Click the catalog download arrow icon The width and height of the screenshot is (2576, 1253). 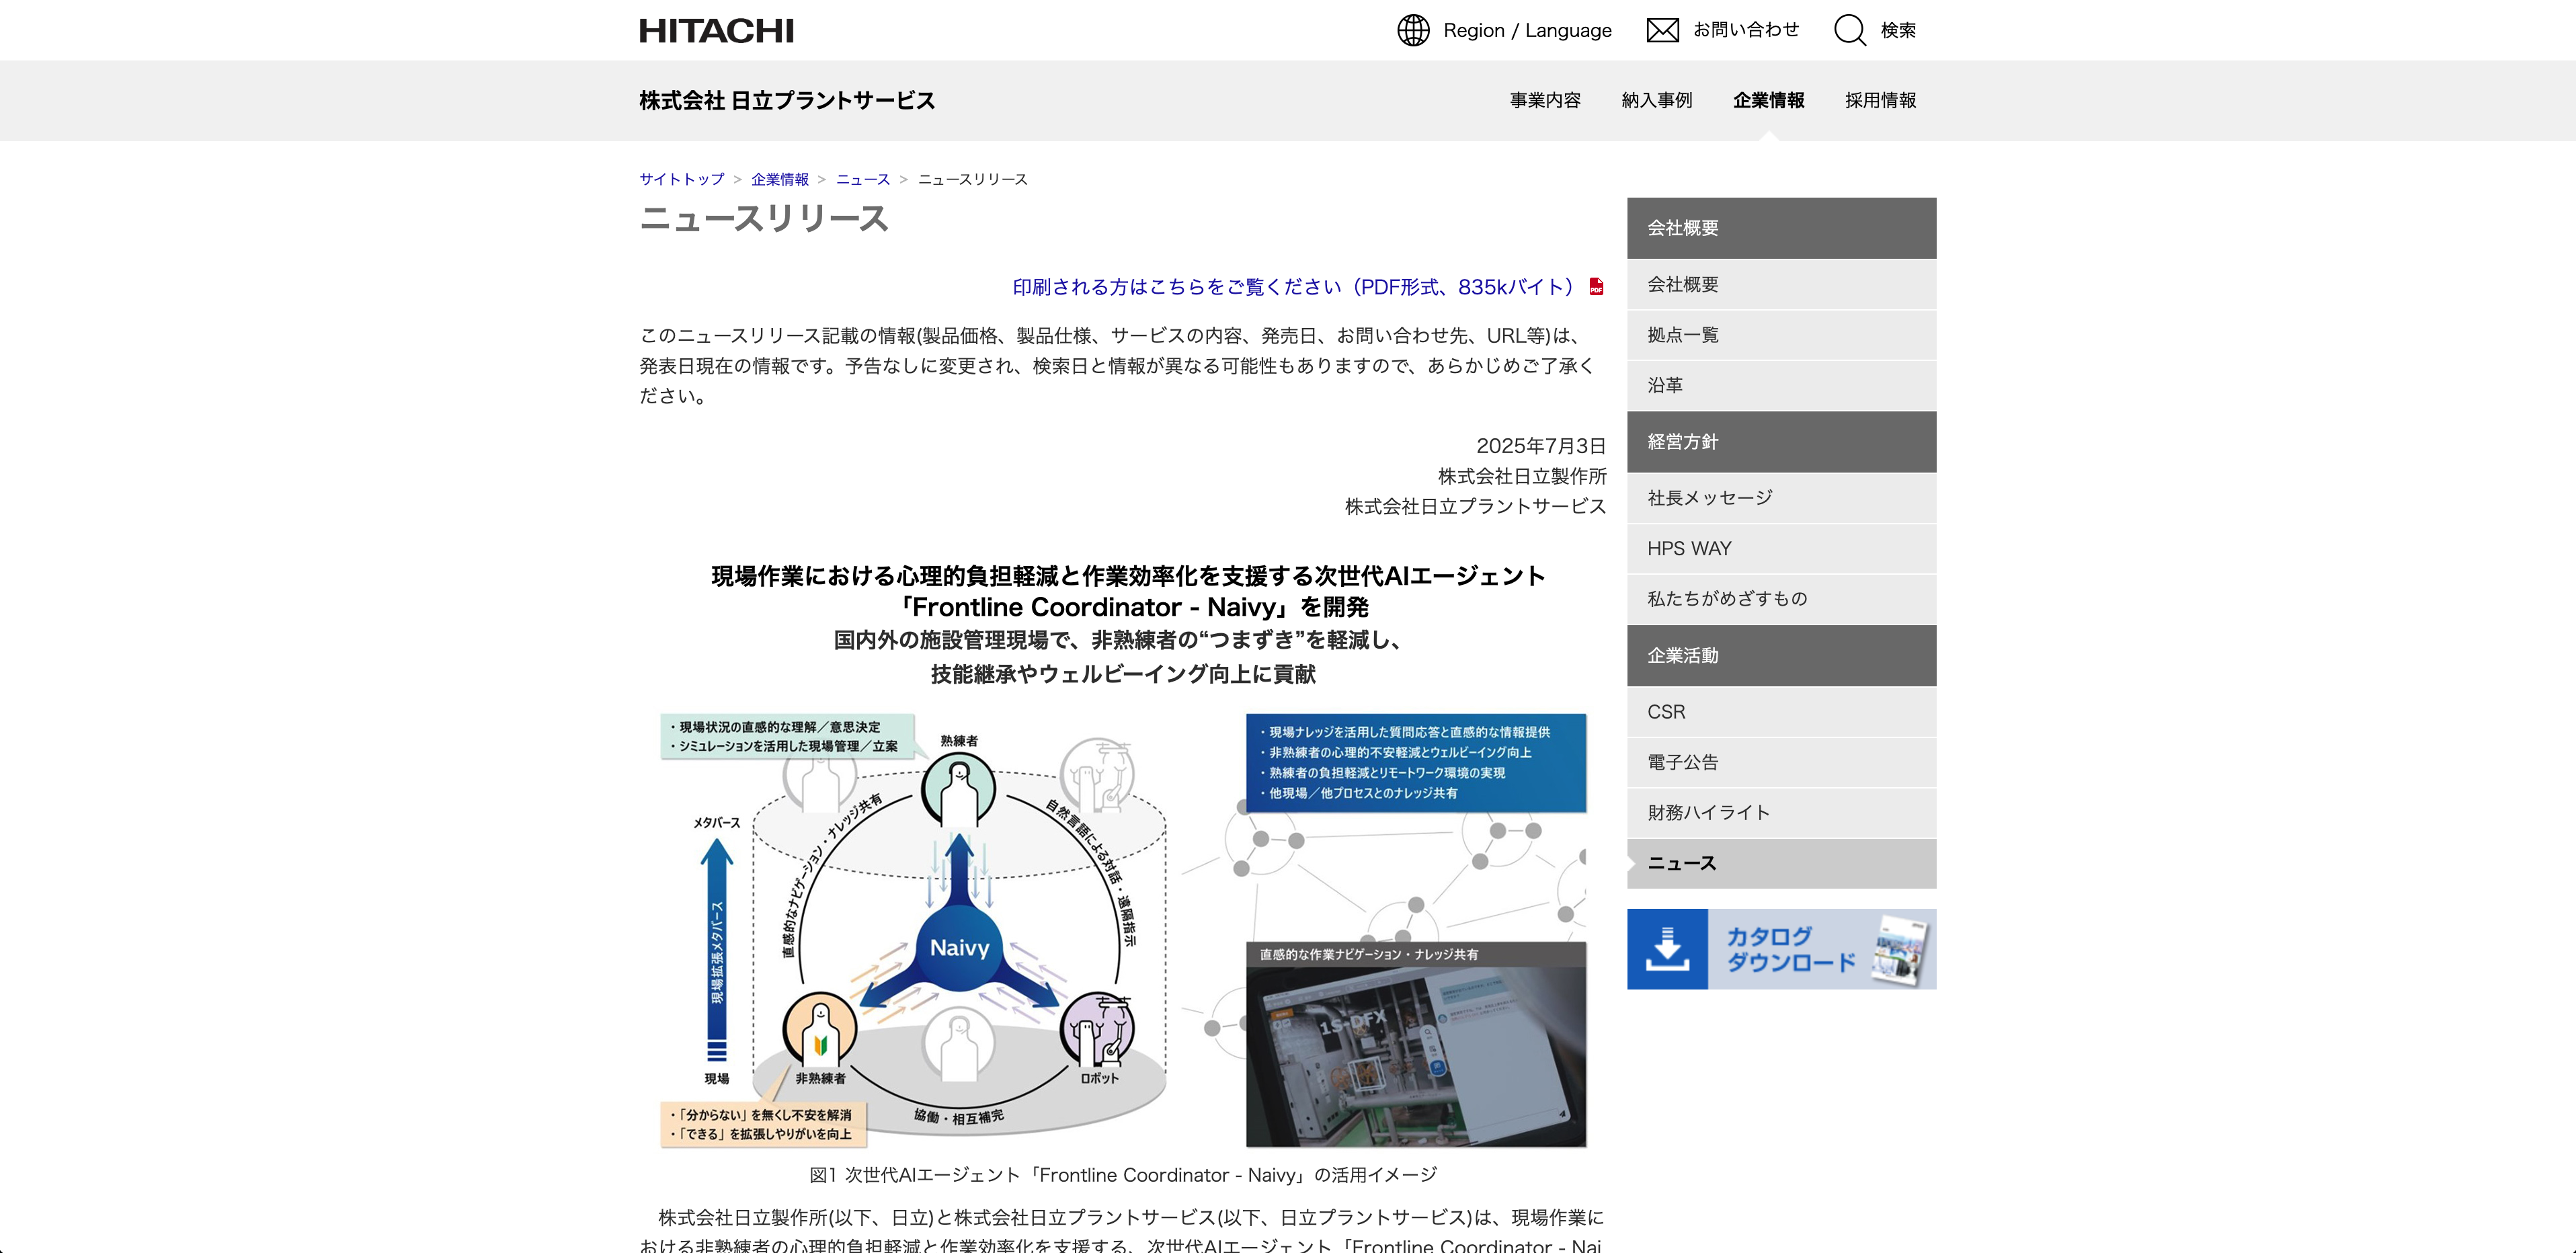click(x=1667, y=949)
